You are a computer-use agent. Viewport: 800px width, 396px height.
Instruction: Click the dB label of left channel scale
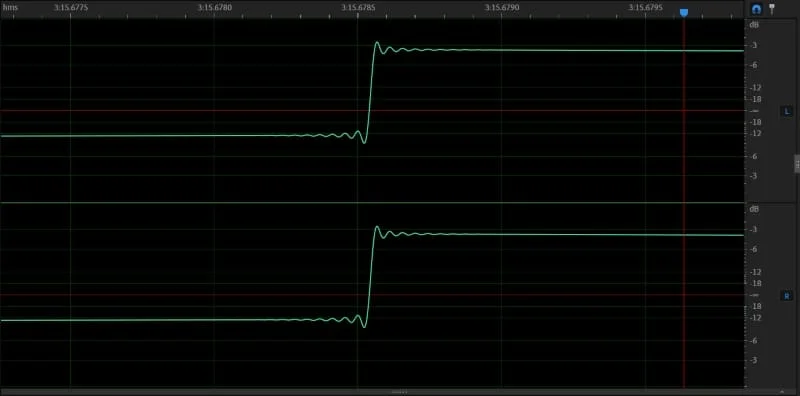pos(754,25)
